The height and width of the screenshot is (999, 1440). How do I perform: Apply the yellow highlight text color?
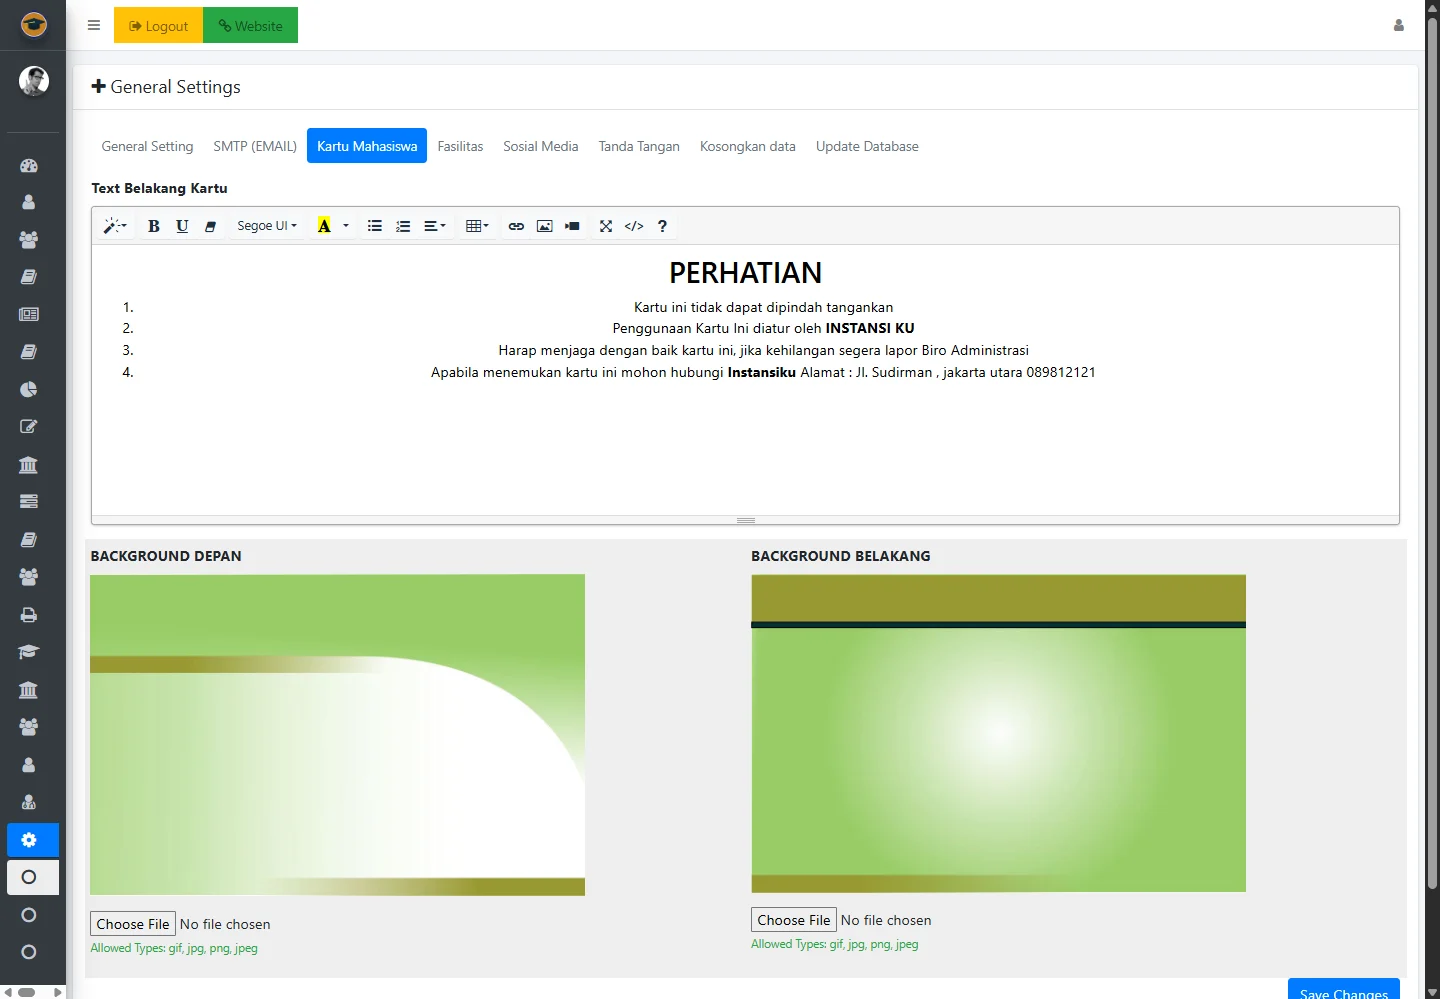(324, 226)
